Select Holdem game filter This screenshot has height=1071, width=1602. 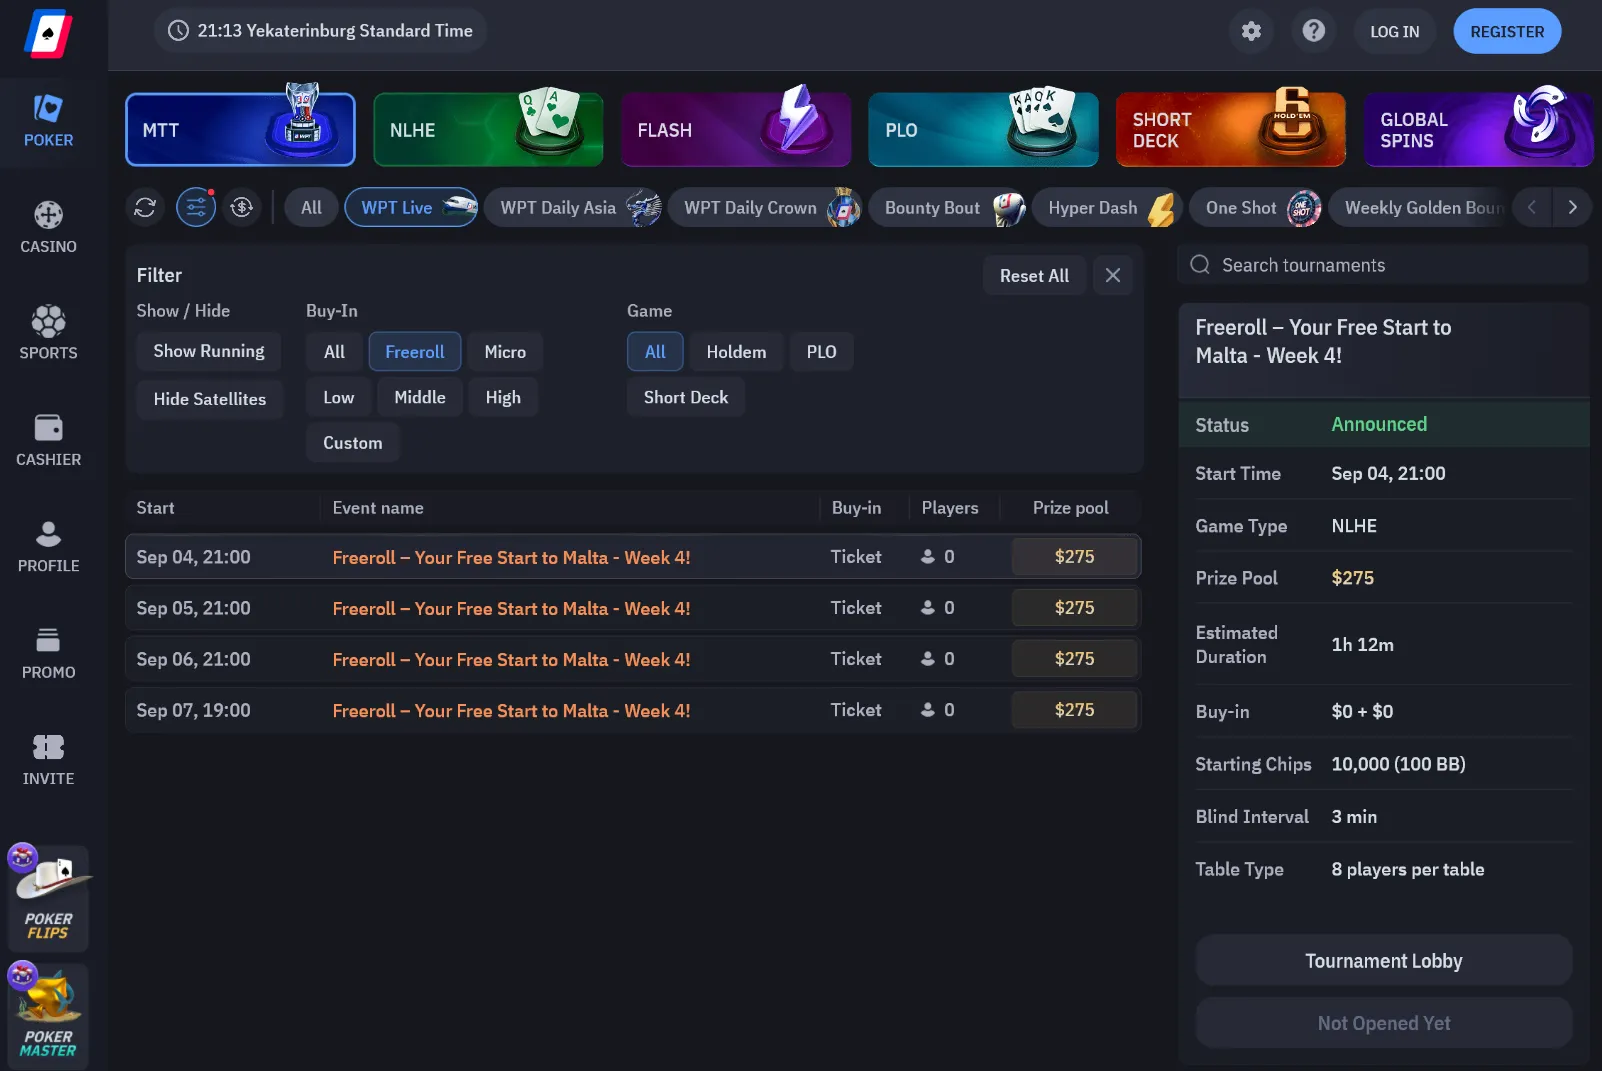tap(736, 352)
